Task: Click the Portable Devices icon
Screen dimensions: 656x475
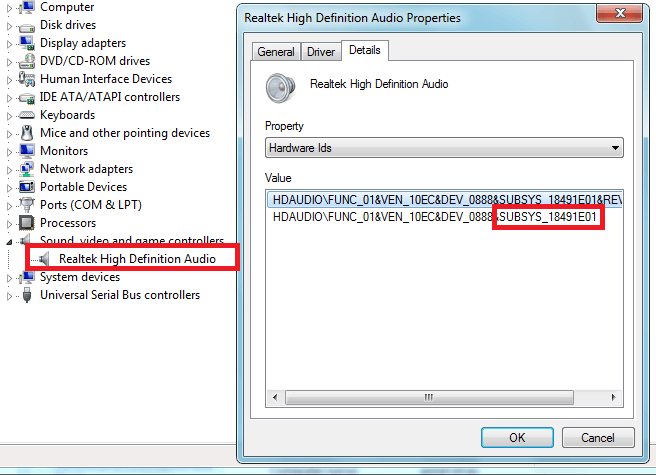Action: pyautogui.click(x=27, y=187)
